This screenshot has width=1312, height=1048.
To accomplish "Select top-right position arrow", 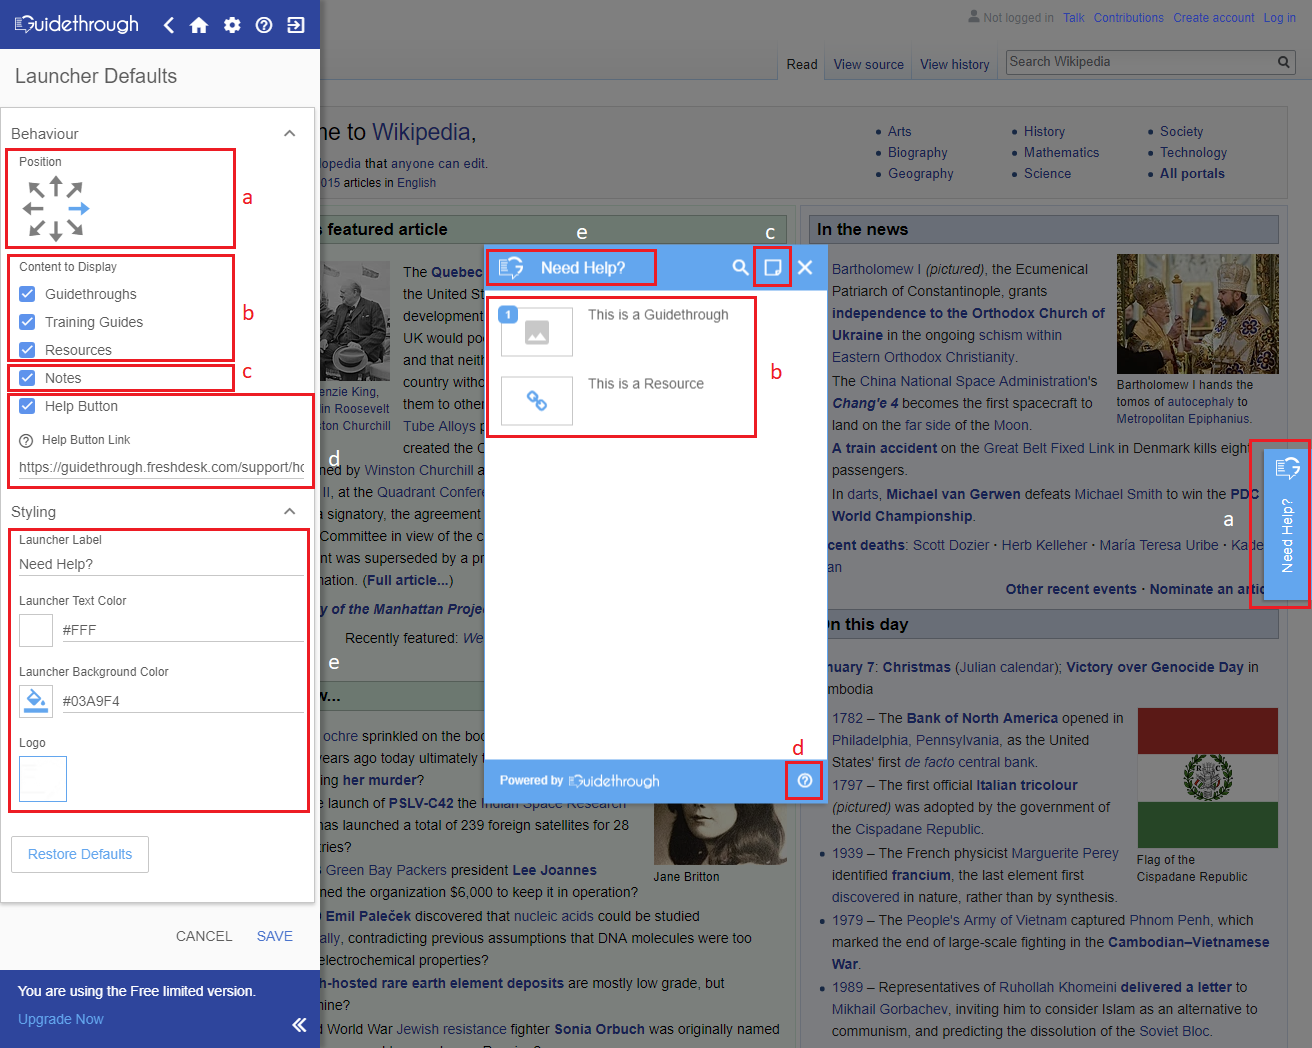I will [75, 188].
